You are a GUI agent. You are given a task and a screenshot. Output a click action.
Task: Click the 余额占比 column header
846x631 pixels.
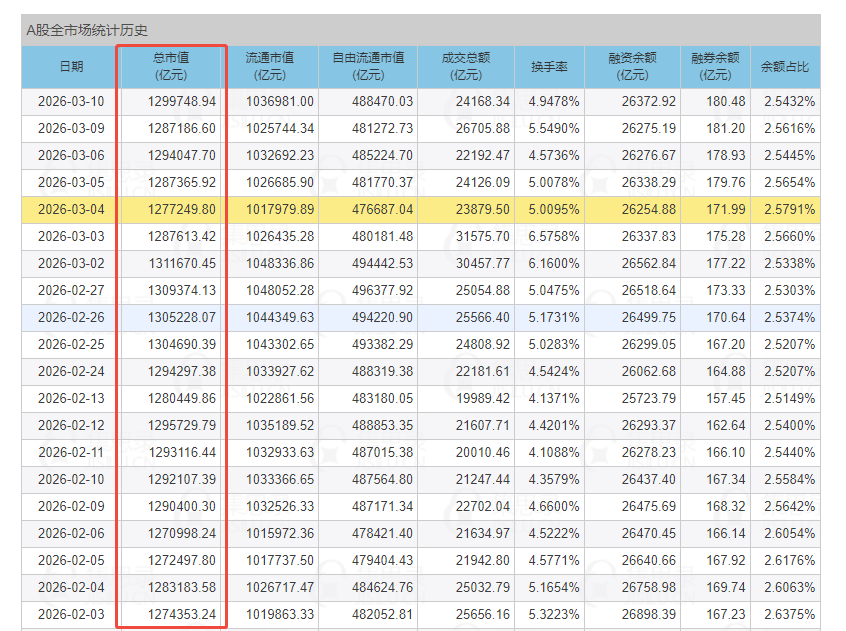tap(785, 67)
